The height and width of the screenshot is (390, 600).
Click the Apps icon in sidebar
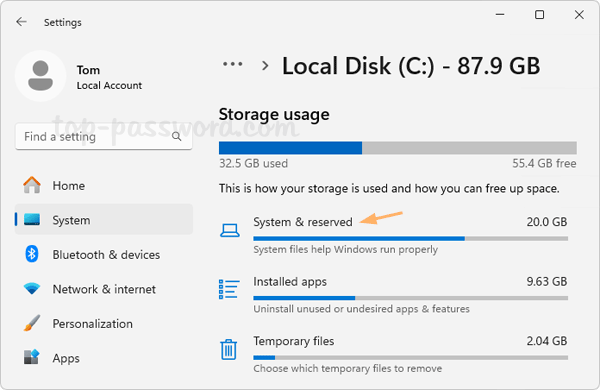[x=32, y=357]
